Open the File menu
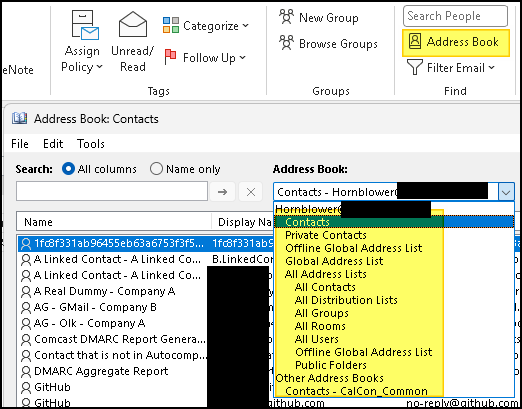 pos(19,144)
